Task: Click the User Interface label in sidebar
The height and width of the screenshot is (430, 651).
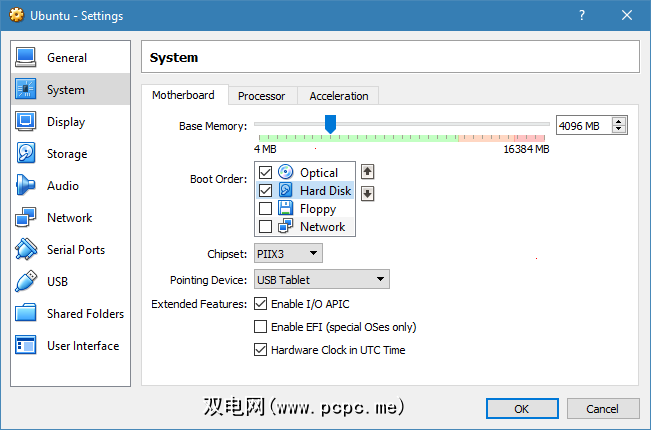Action: 83,345
